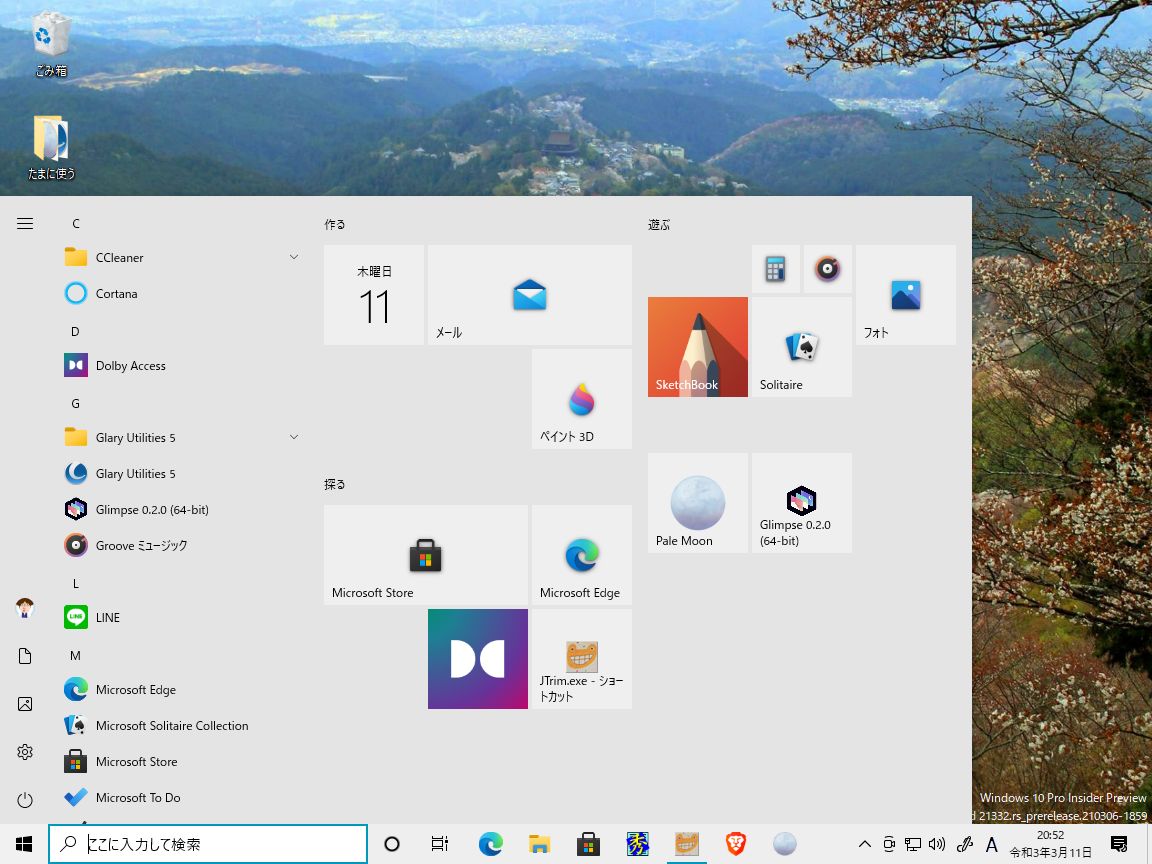
Task: Open the clock and date flyout
Action: pyautogui.click(x=1051, y=844)
